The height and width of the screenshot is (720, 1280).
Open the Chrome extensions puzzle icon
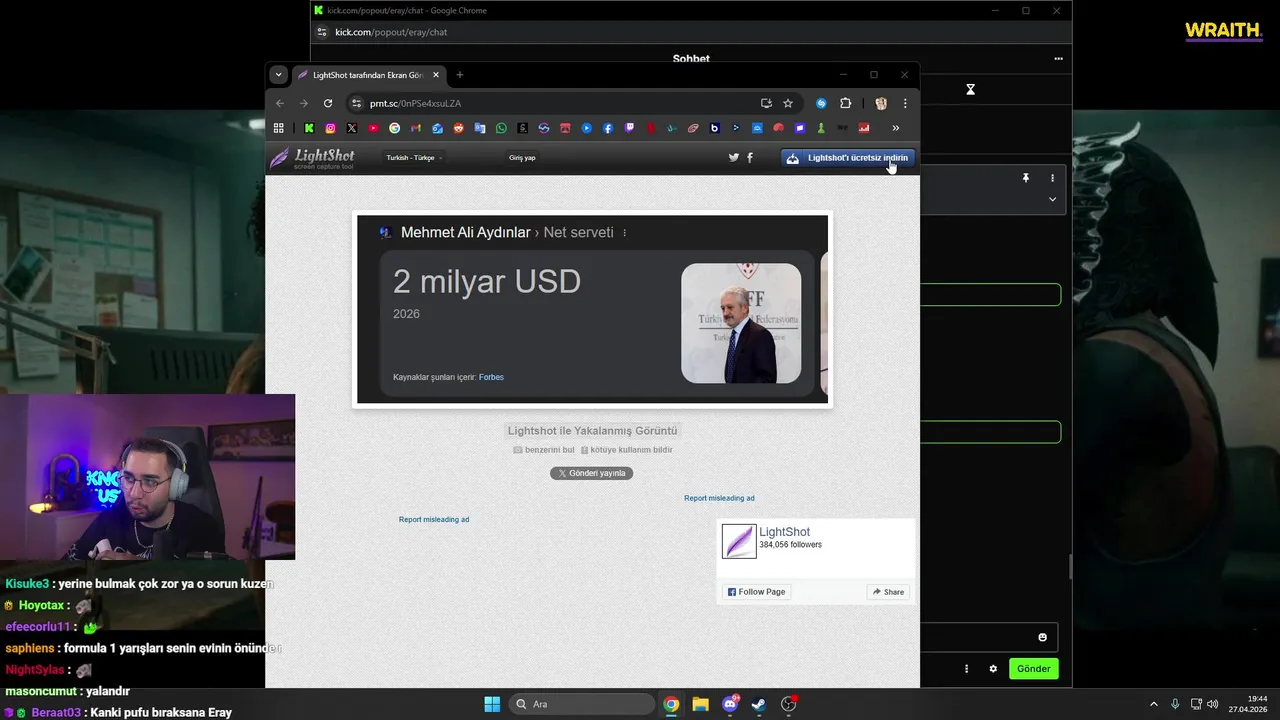[845, 103]
